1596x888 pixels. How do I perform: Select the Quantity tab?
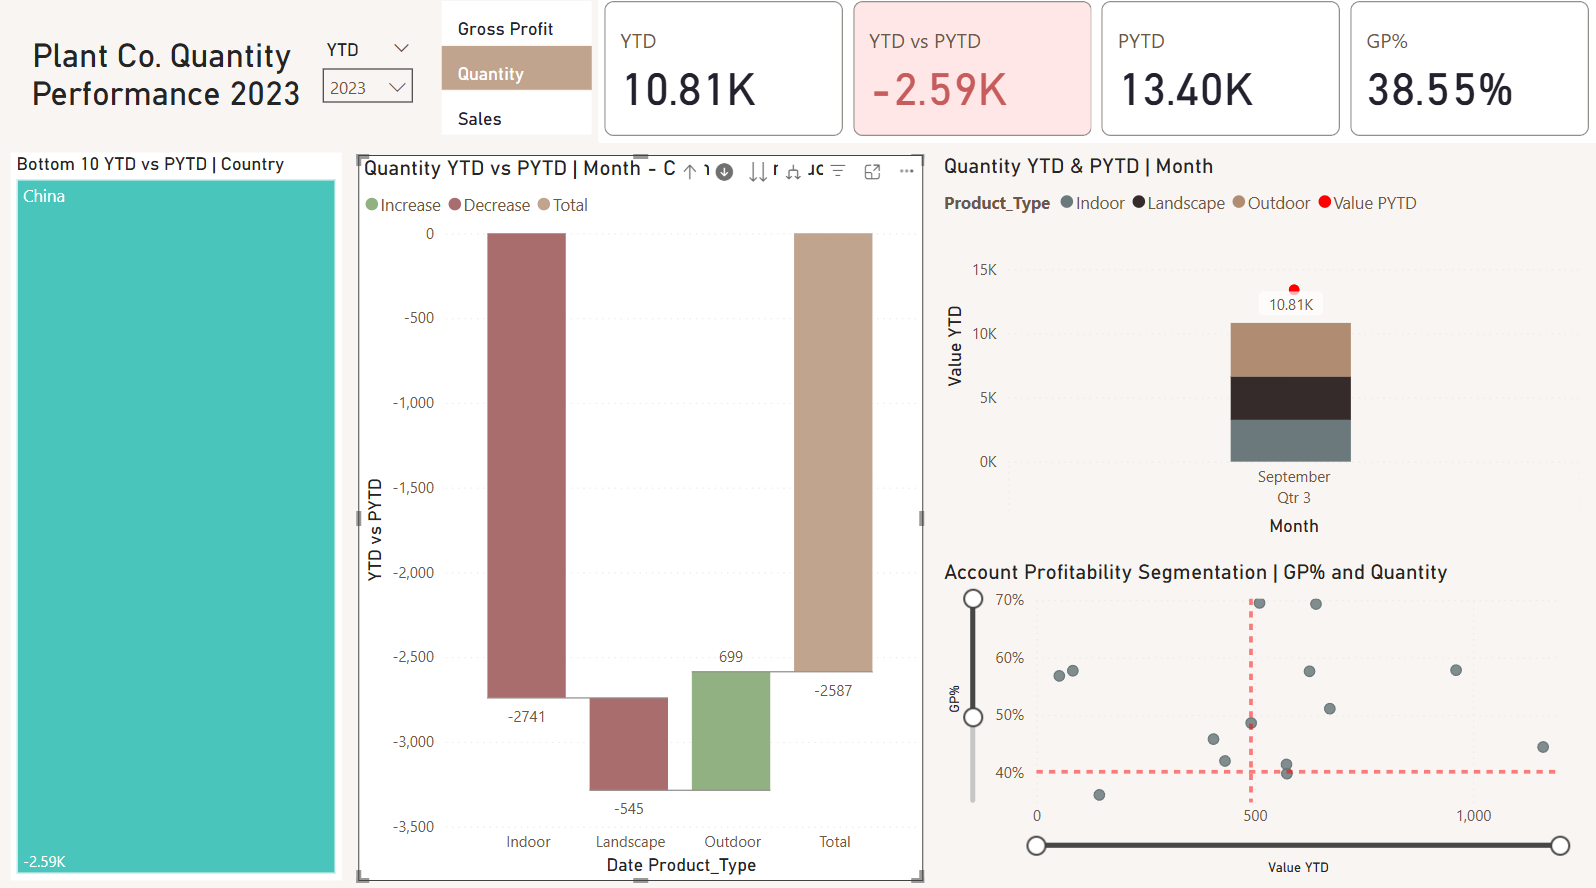[491, 74]
